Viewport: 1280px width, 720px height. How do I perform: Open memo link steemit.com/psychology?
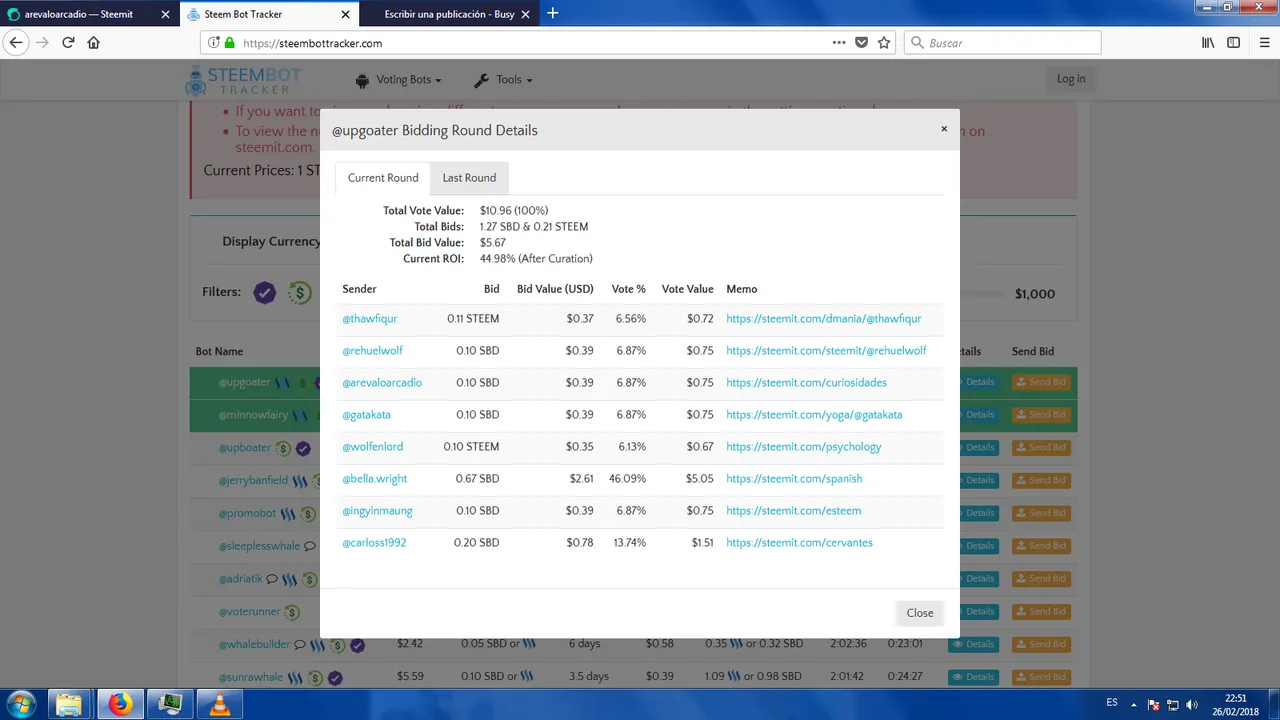click(804, 447)
